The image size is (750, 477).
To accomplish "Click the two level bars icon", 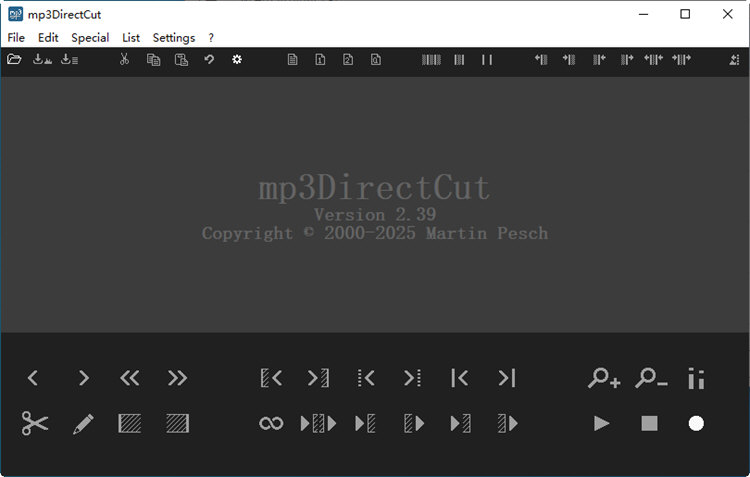I will pos(696,378).
